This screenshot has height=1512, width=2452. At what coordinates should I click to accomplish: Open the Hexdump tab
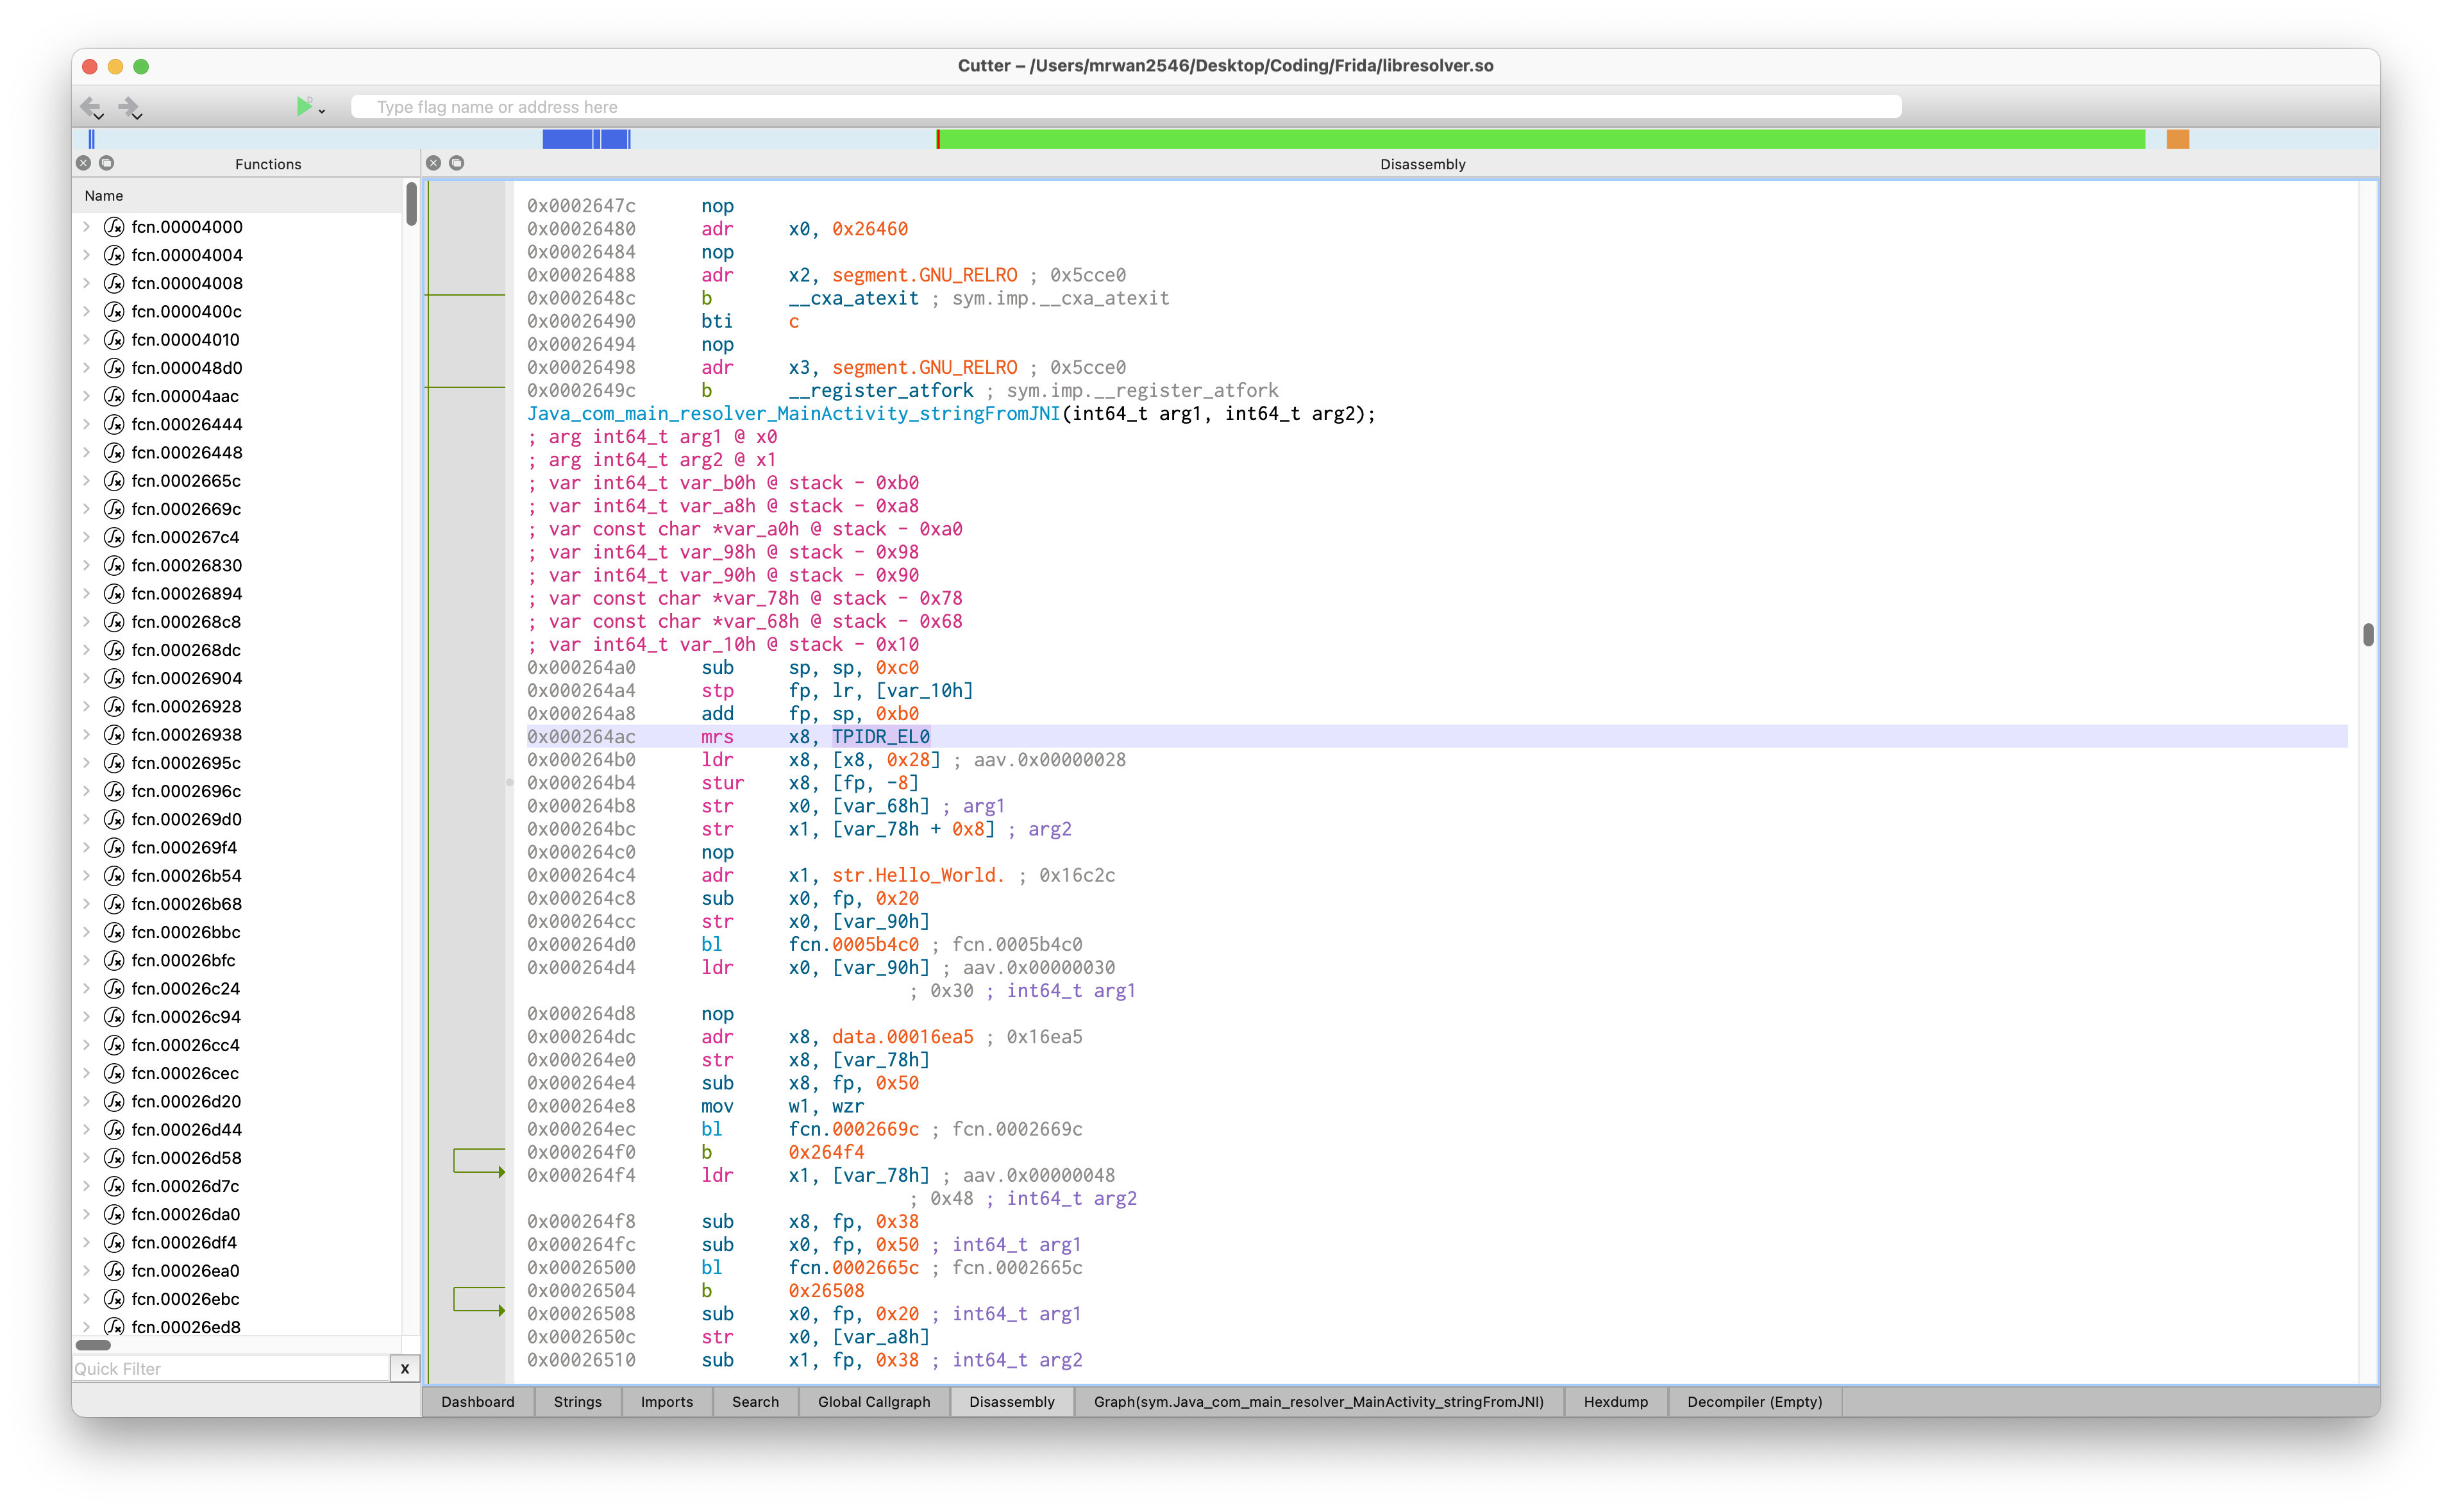(1614, 1402)
